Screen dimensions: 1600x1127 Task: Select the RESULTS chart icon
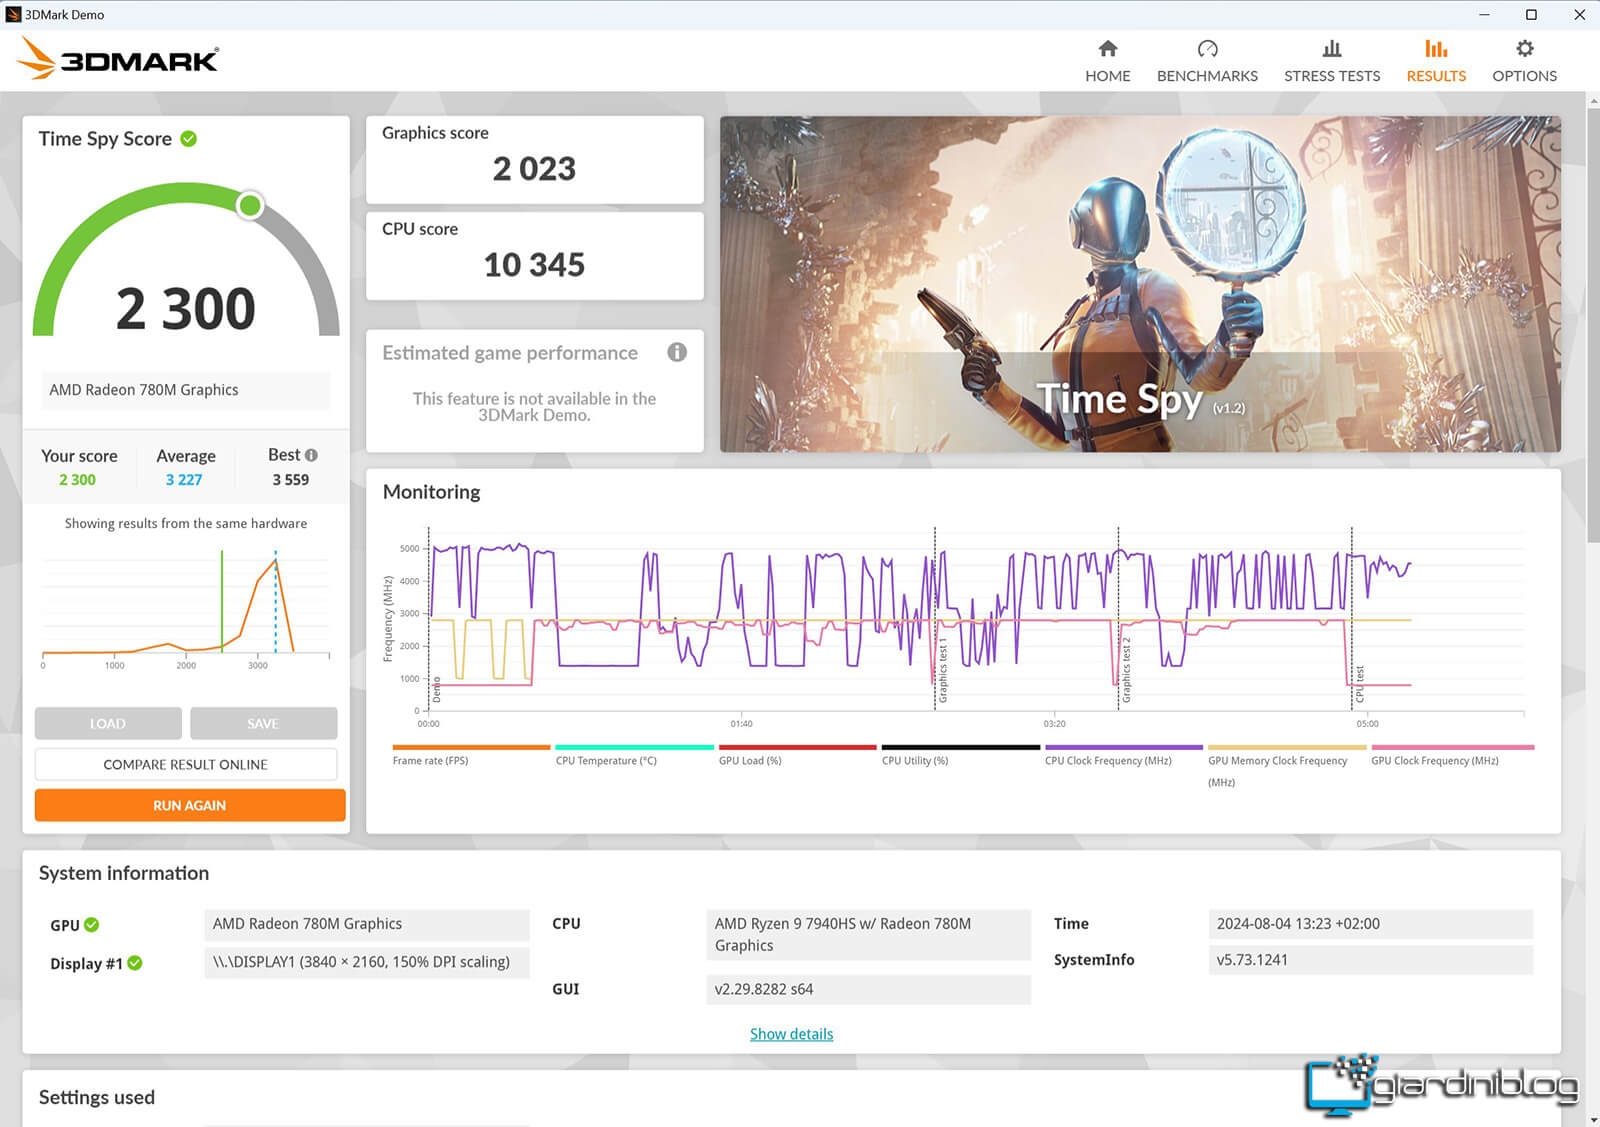point(1436,48)
